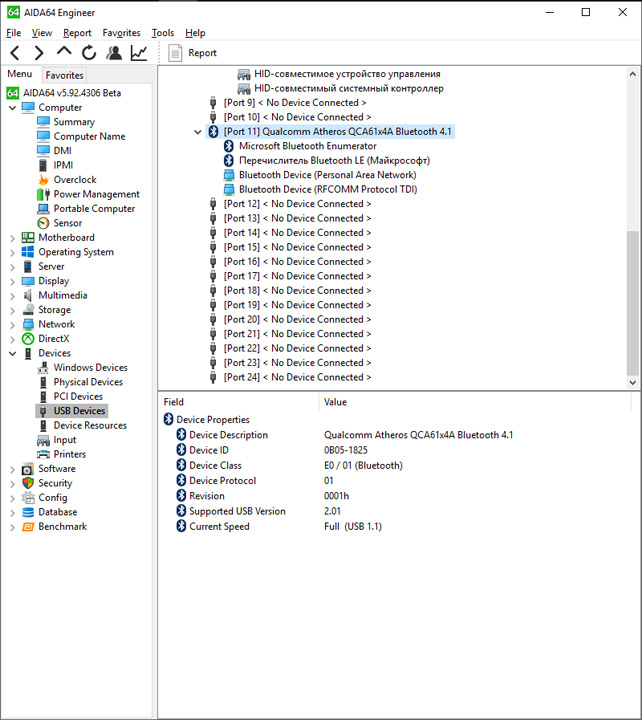Switch to the Menu tab
Viewport: 642px width, 720px height.
click(20, 74)
